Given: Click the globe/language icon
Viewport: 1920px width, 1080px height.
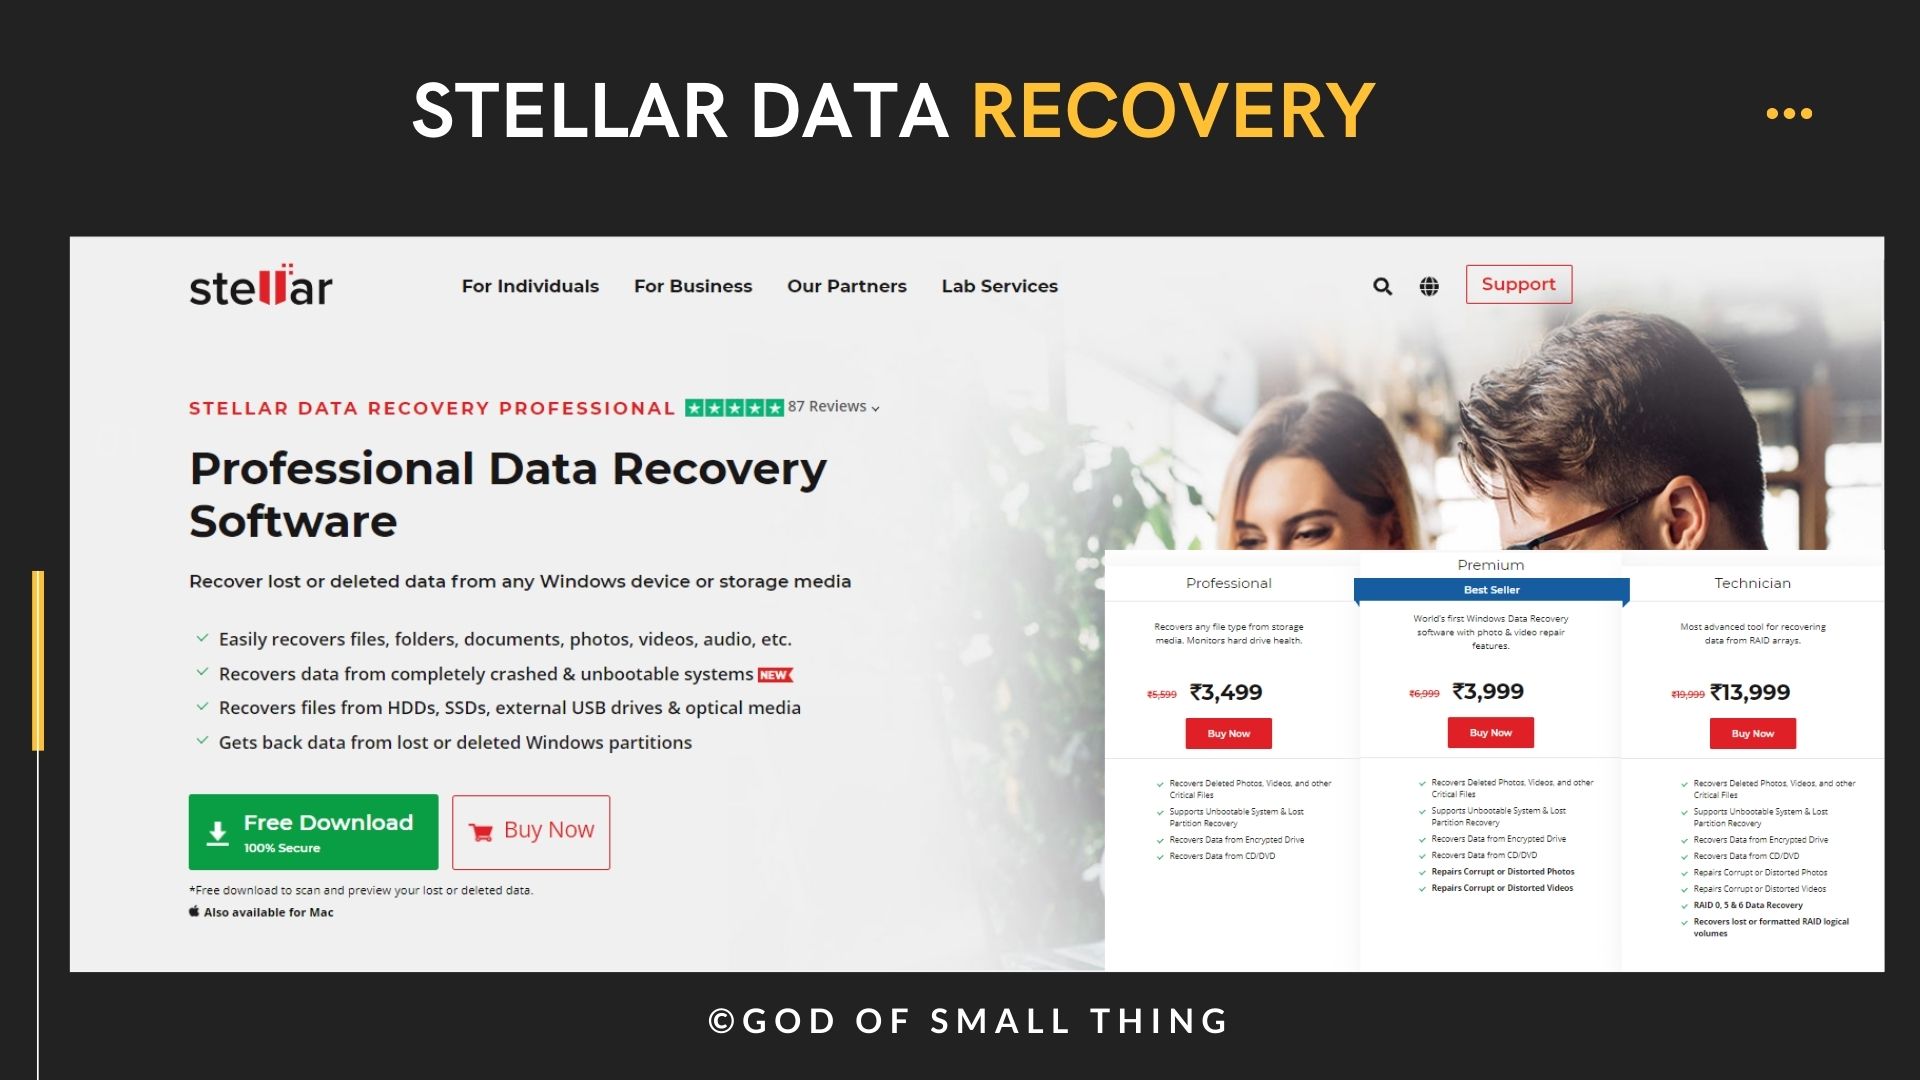Looking at the screenshot, I should (x=1429, y=285).
